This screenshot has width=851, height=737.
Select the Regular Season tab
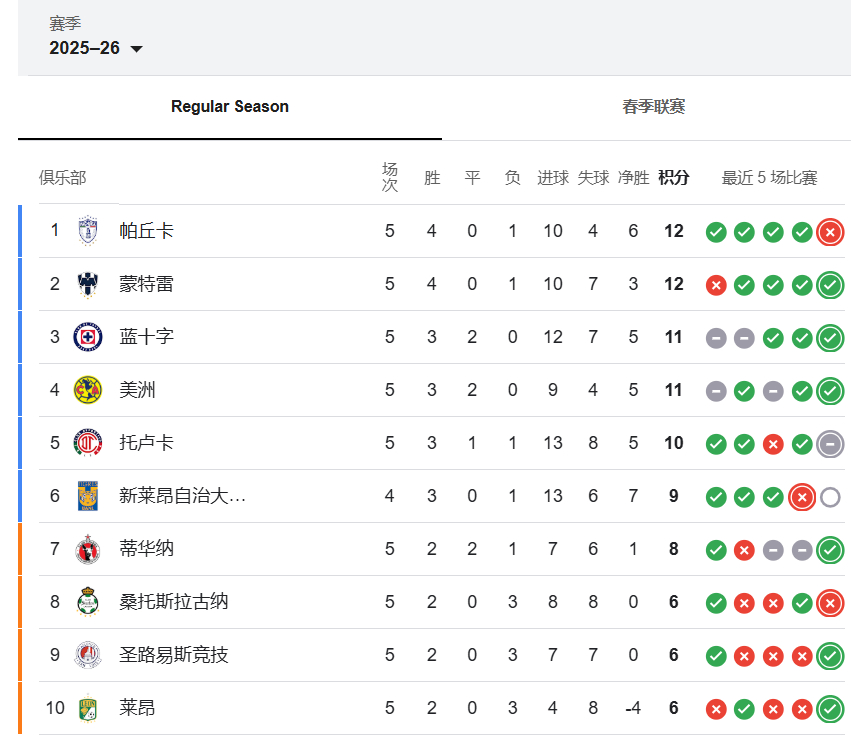click(230, 106)
